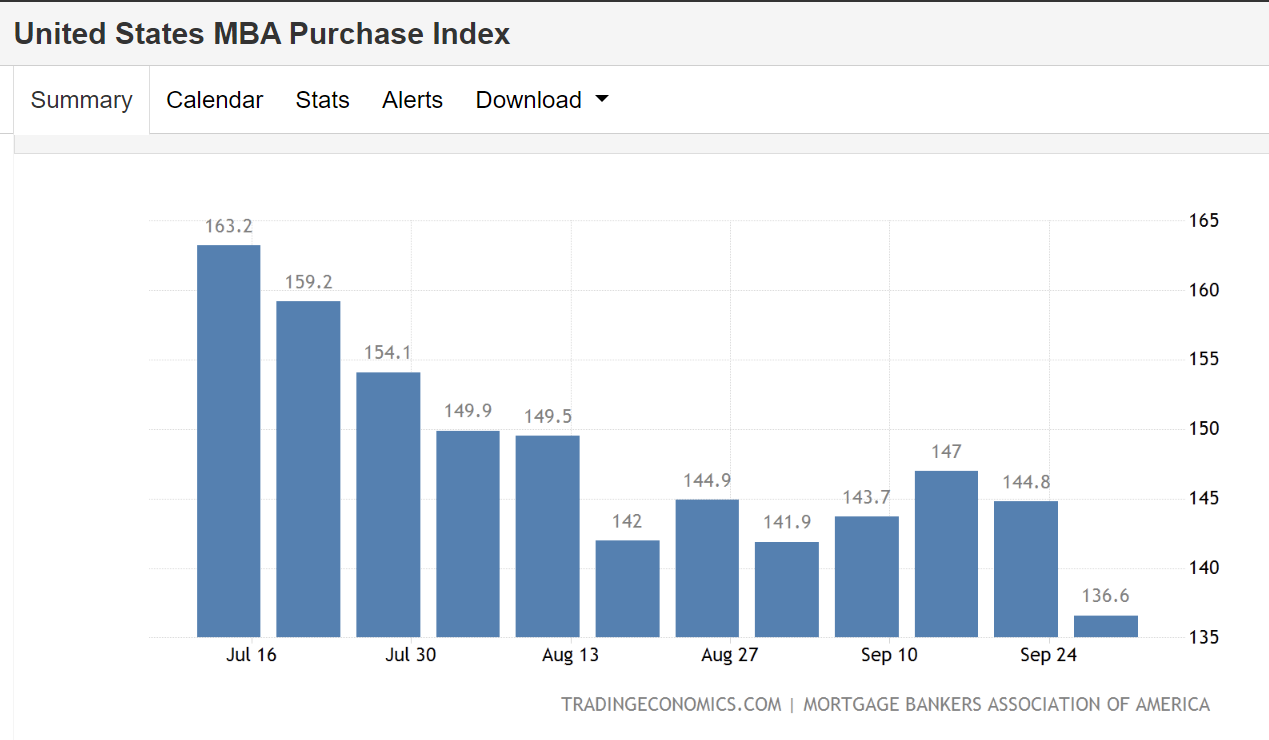Click the TRADINGECONOMICS.COM source credit
Viewport: 1269px width, 740px height.
(x=671, y=704)
